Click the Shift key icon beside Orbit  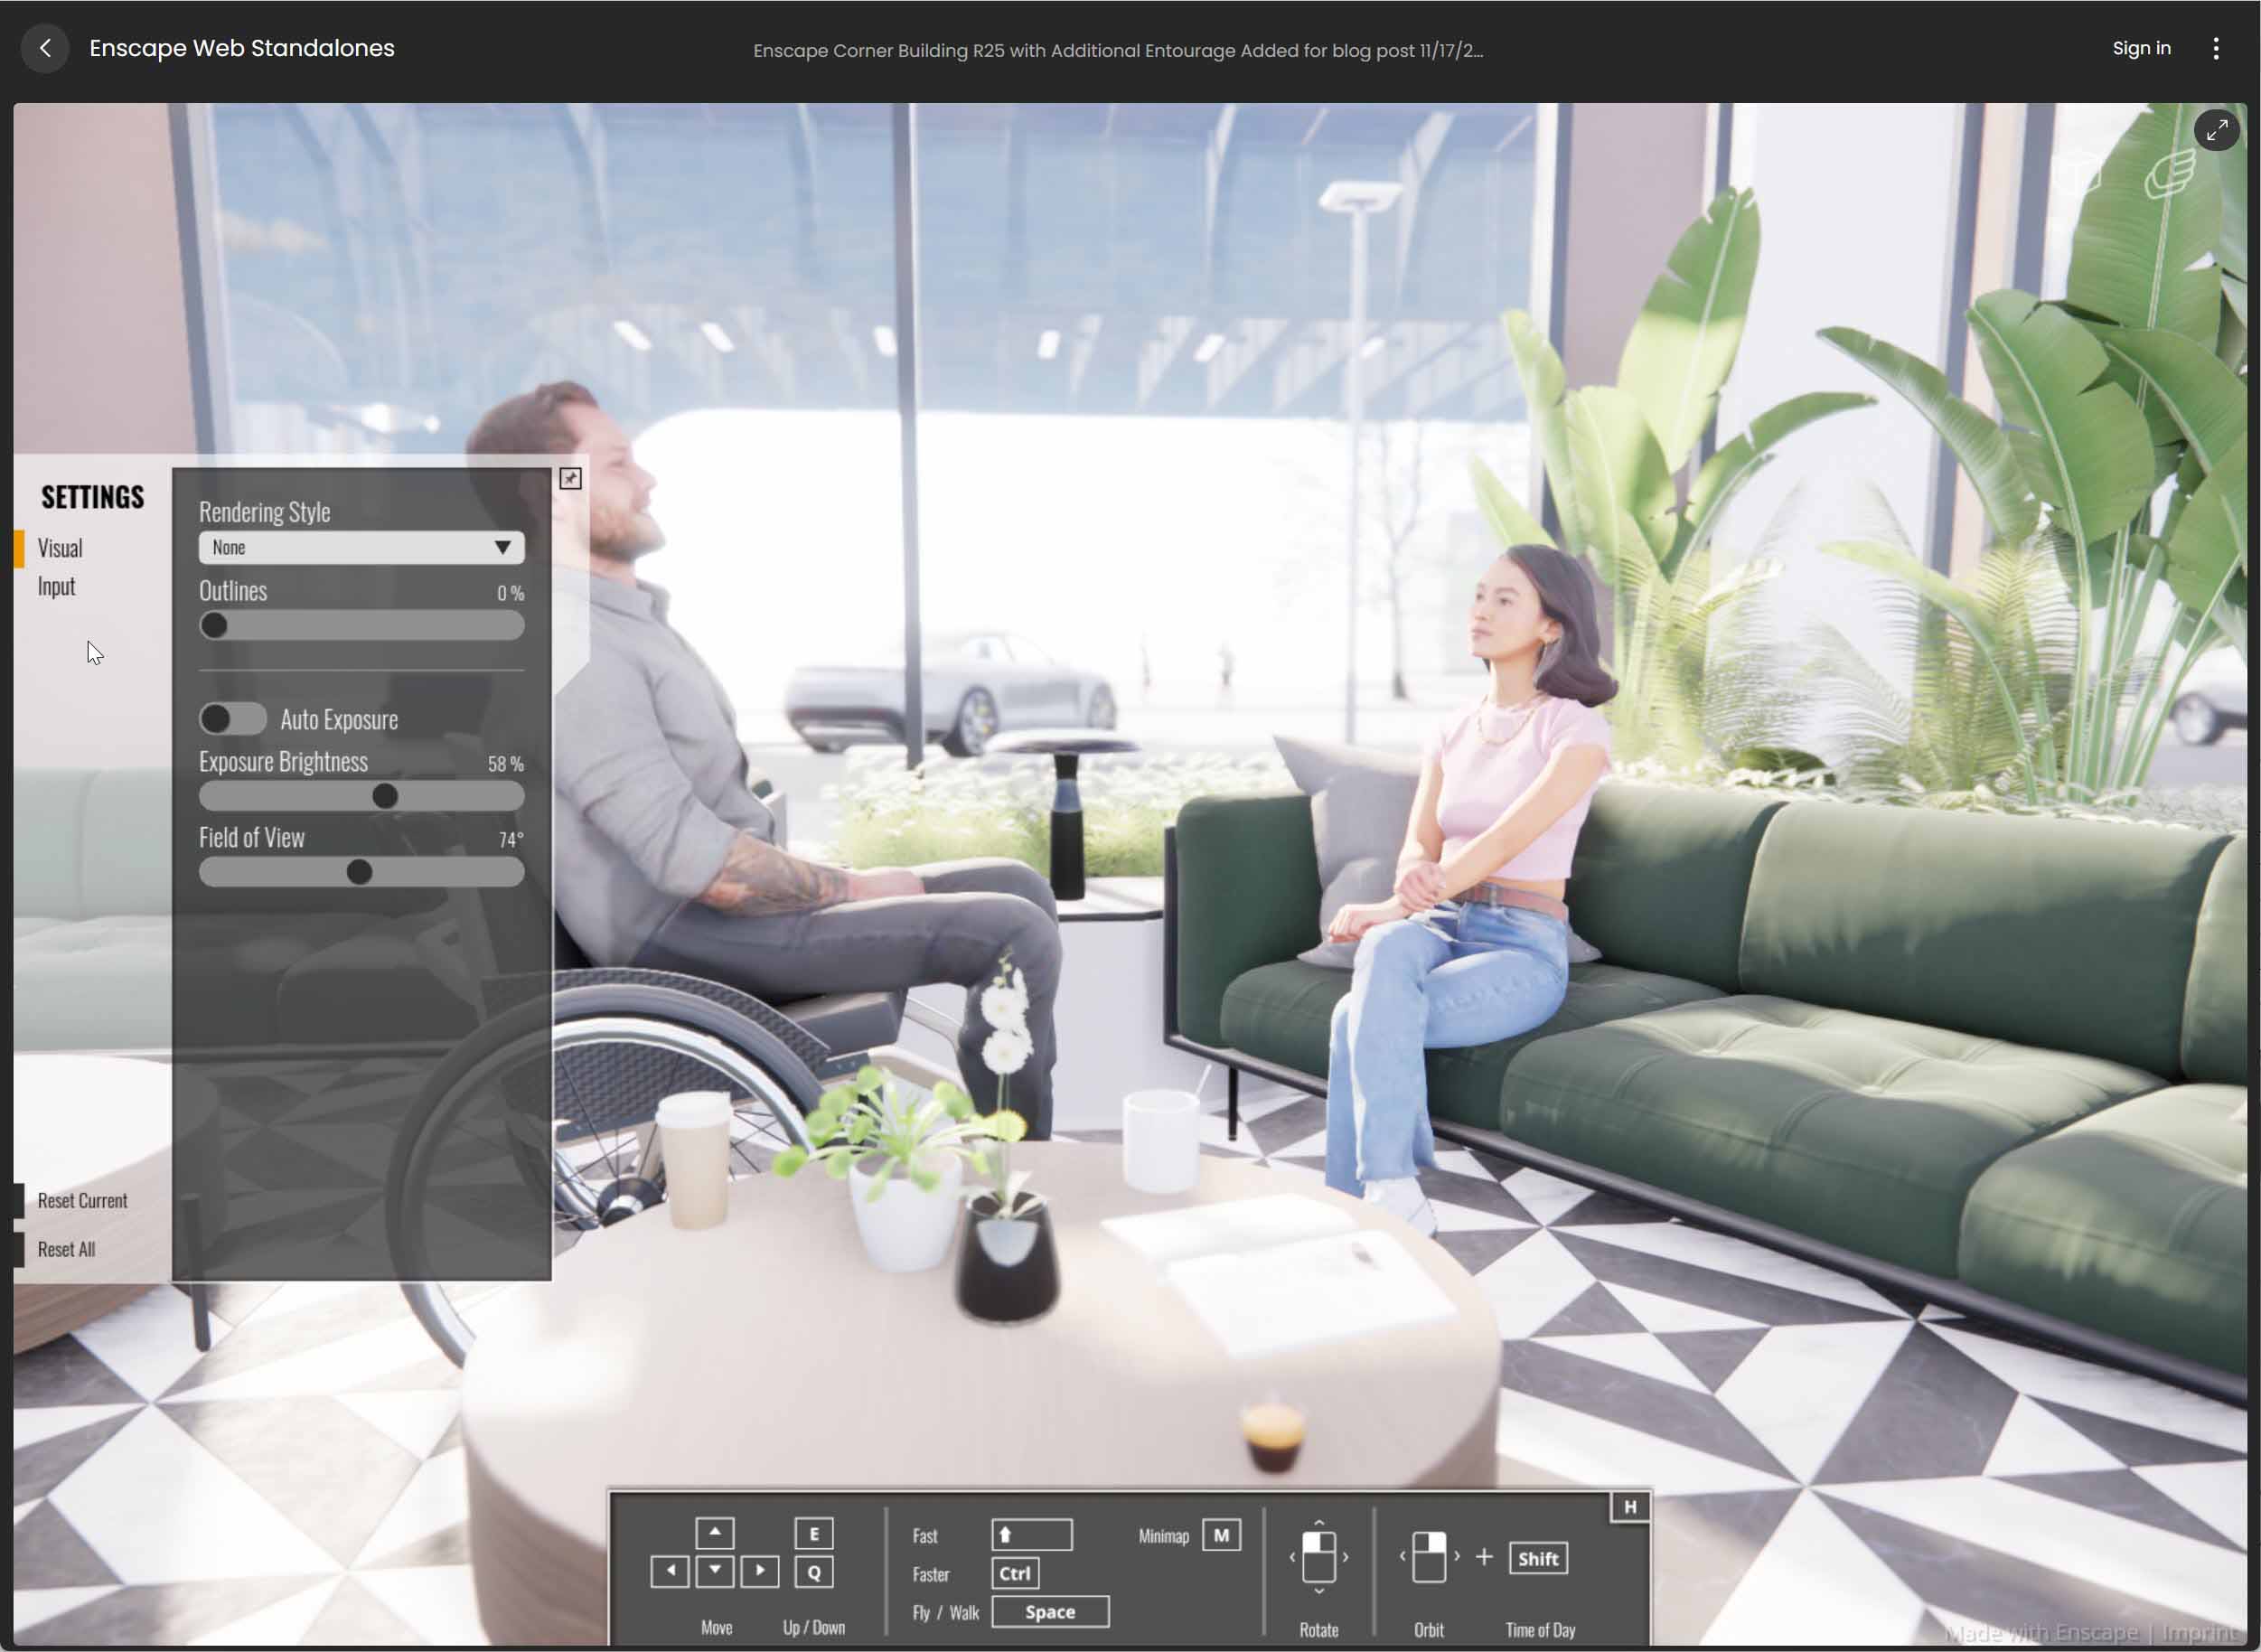[1537, 1557]
